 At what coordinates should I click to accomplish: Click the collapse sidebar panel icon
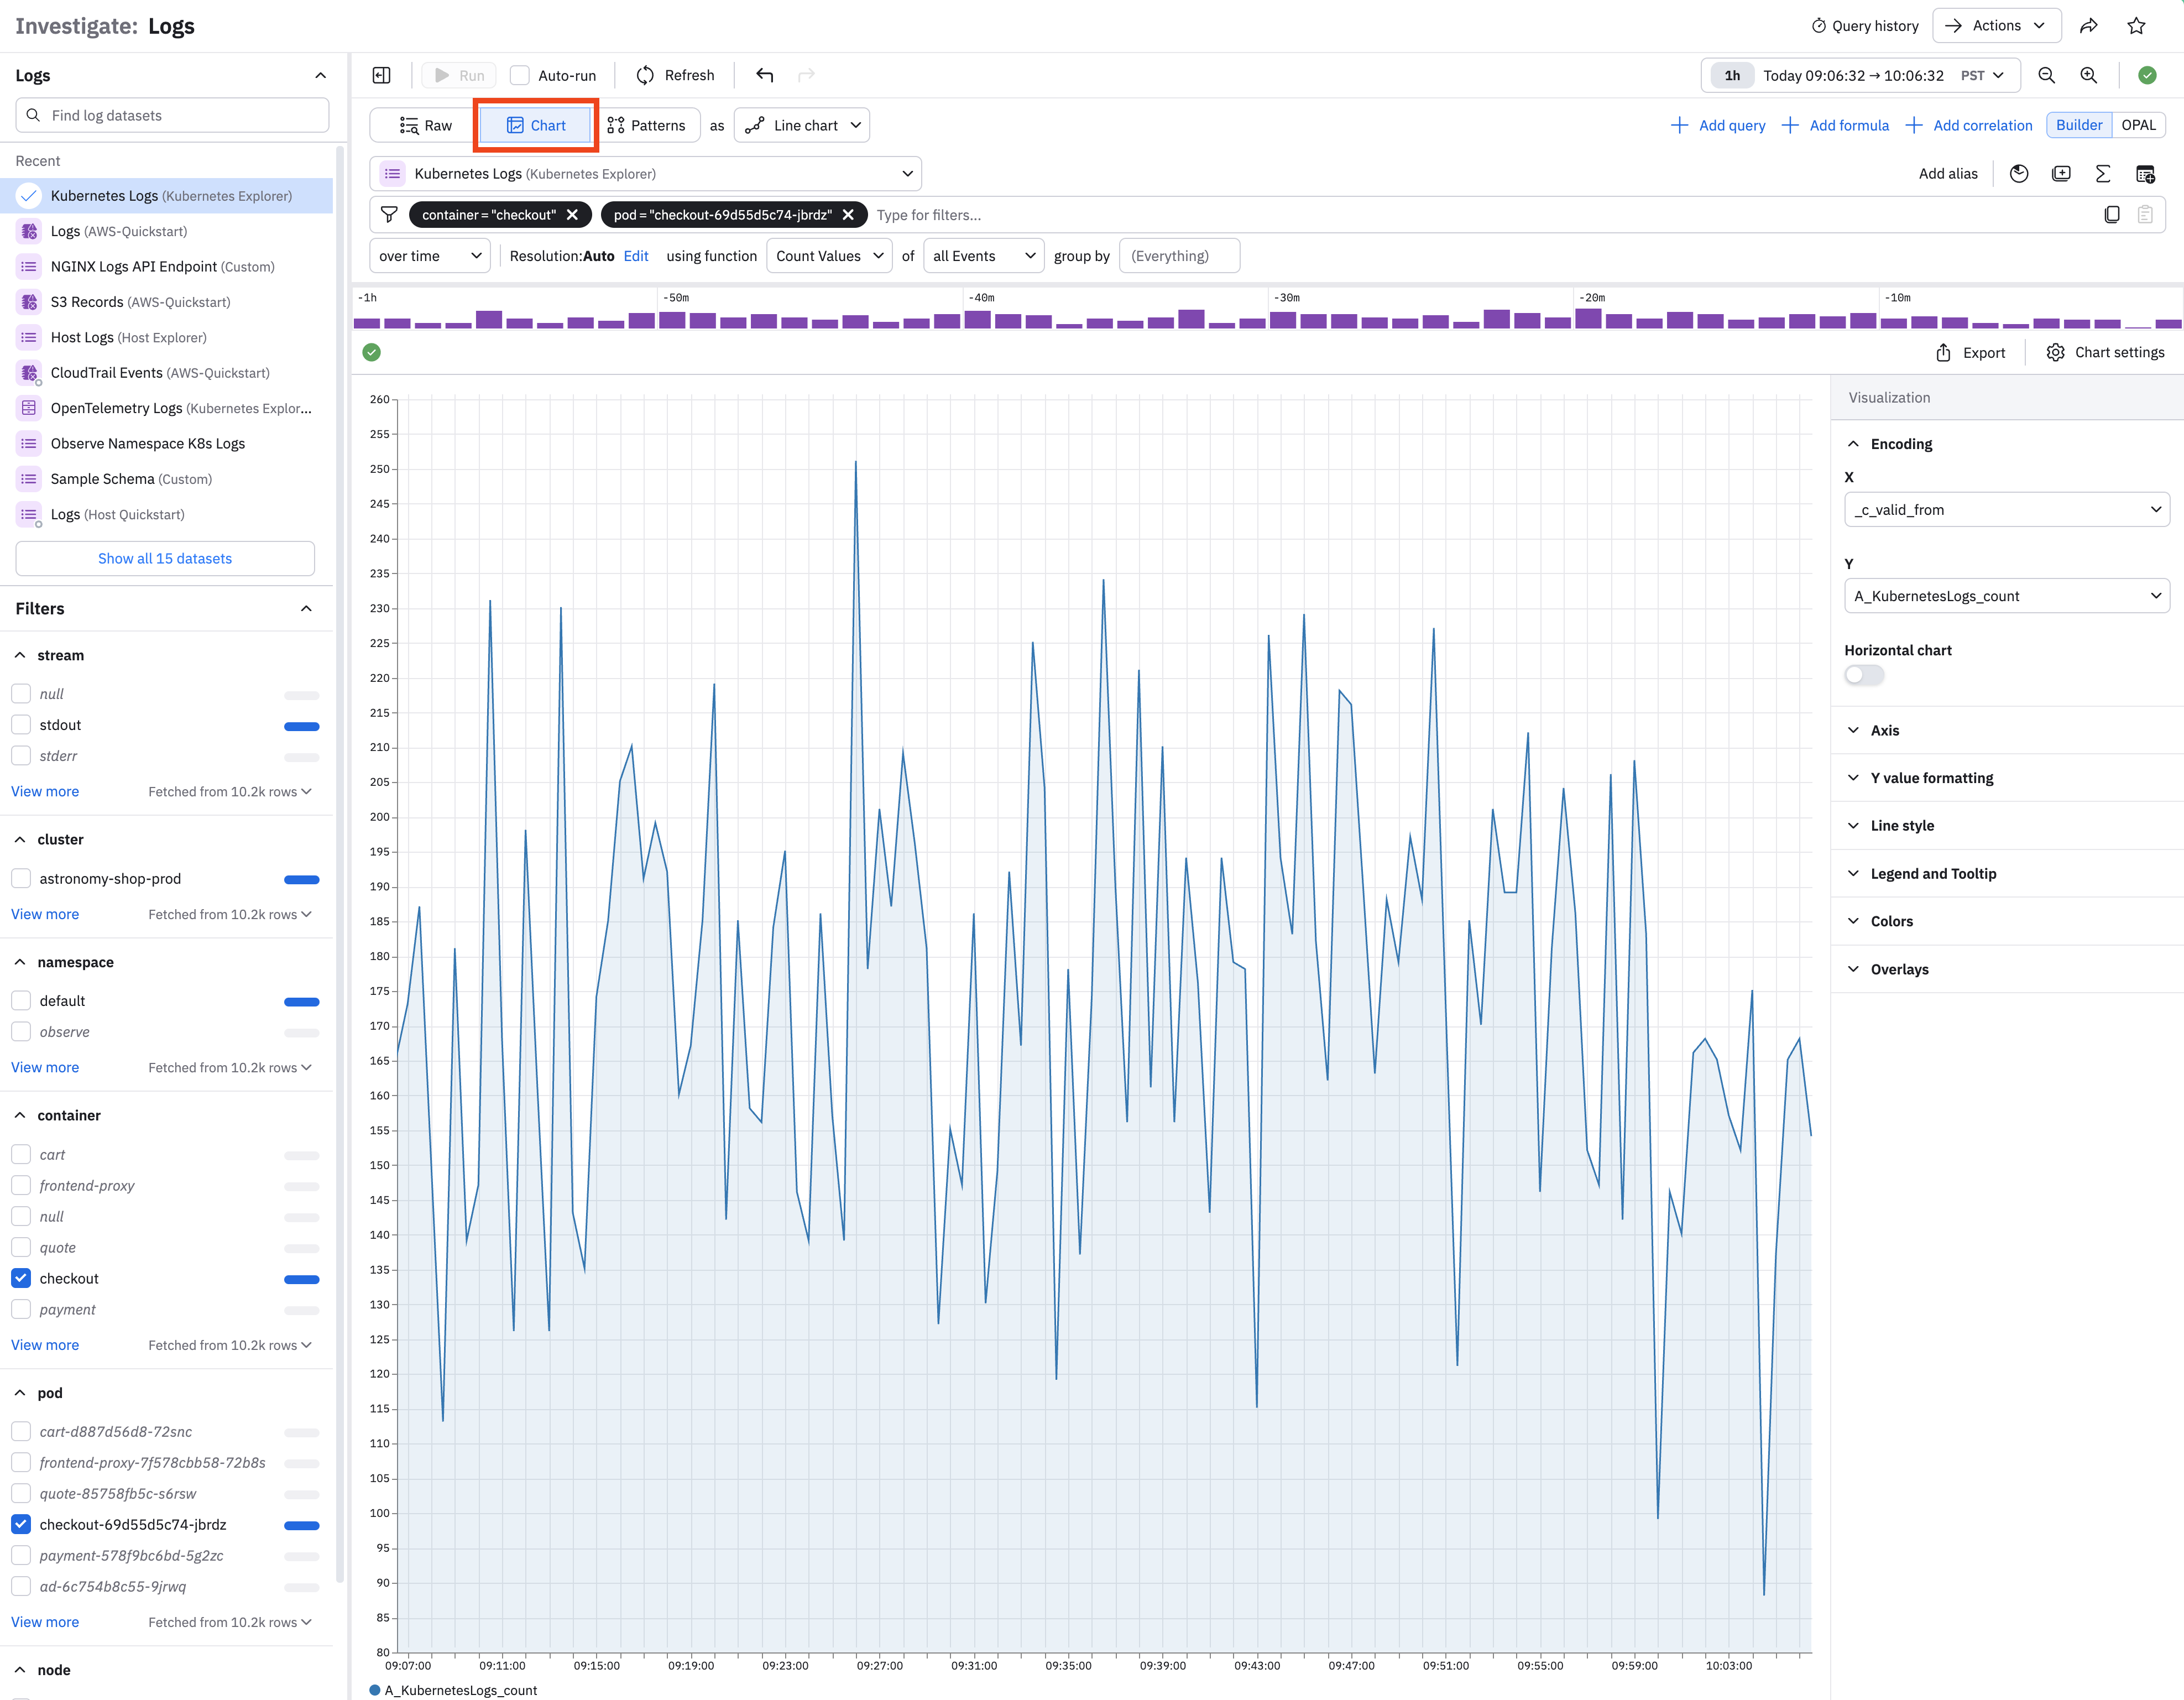click(x=381, y=75)
